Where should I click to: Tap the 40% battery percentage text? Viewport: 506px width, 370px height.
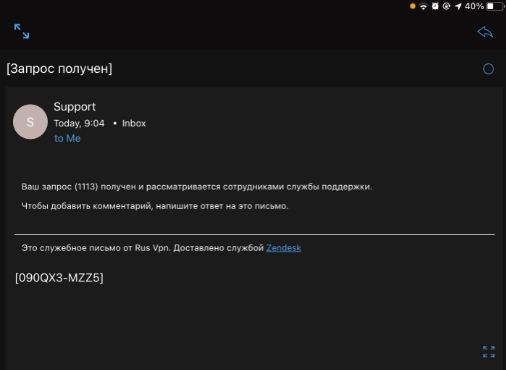[474, 6]
